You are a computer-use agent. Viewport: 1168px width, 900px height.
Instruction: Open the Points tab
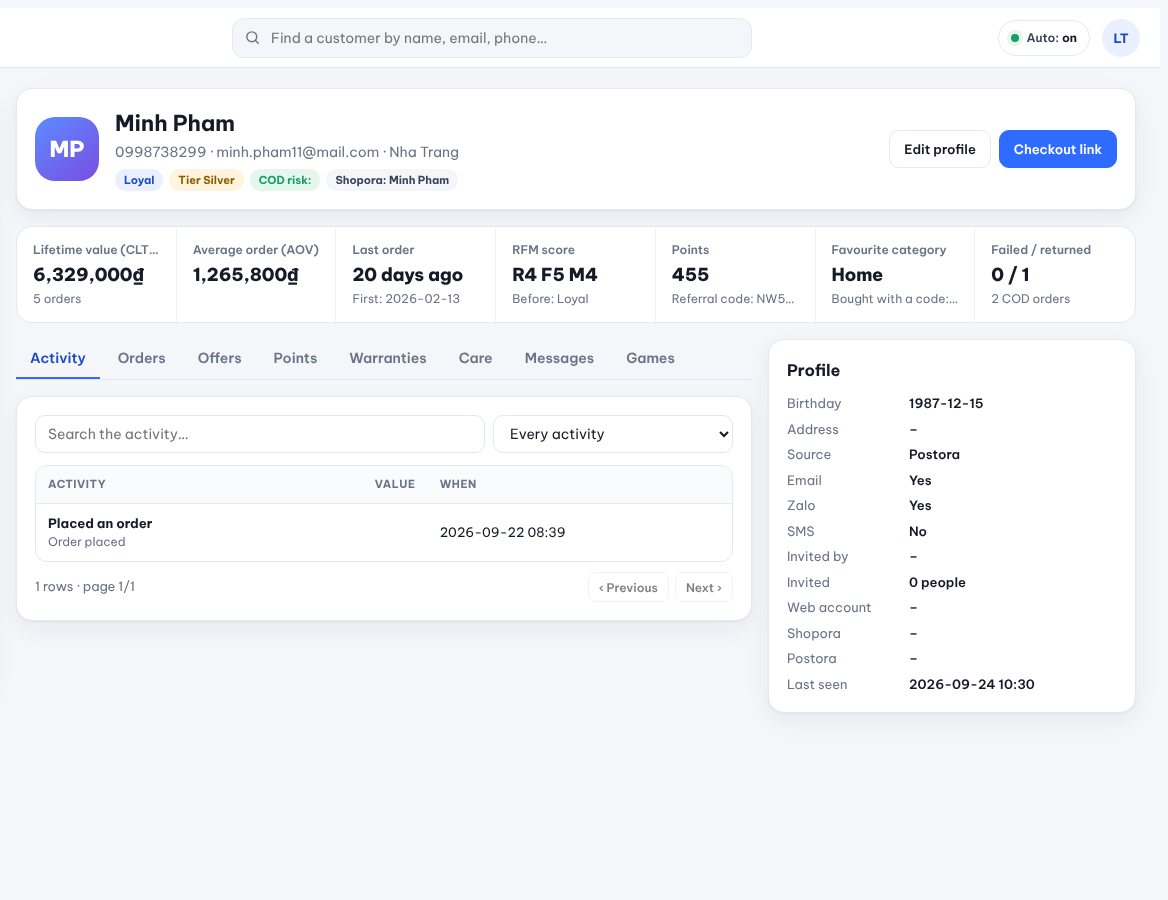tap(295, 358)
